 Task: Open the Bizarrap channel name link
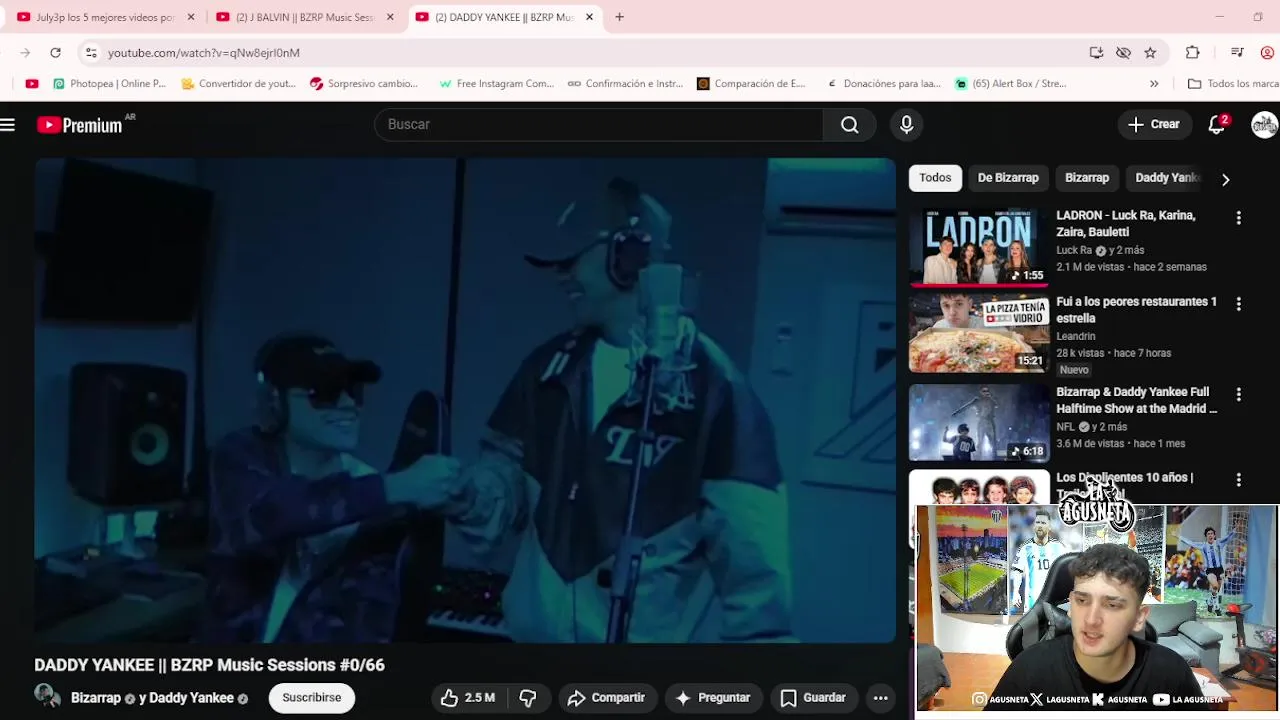[x=96, y=698]
